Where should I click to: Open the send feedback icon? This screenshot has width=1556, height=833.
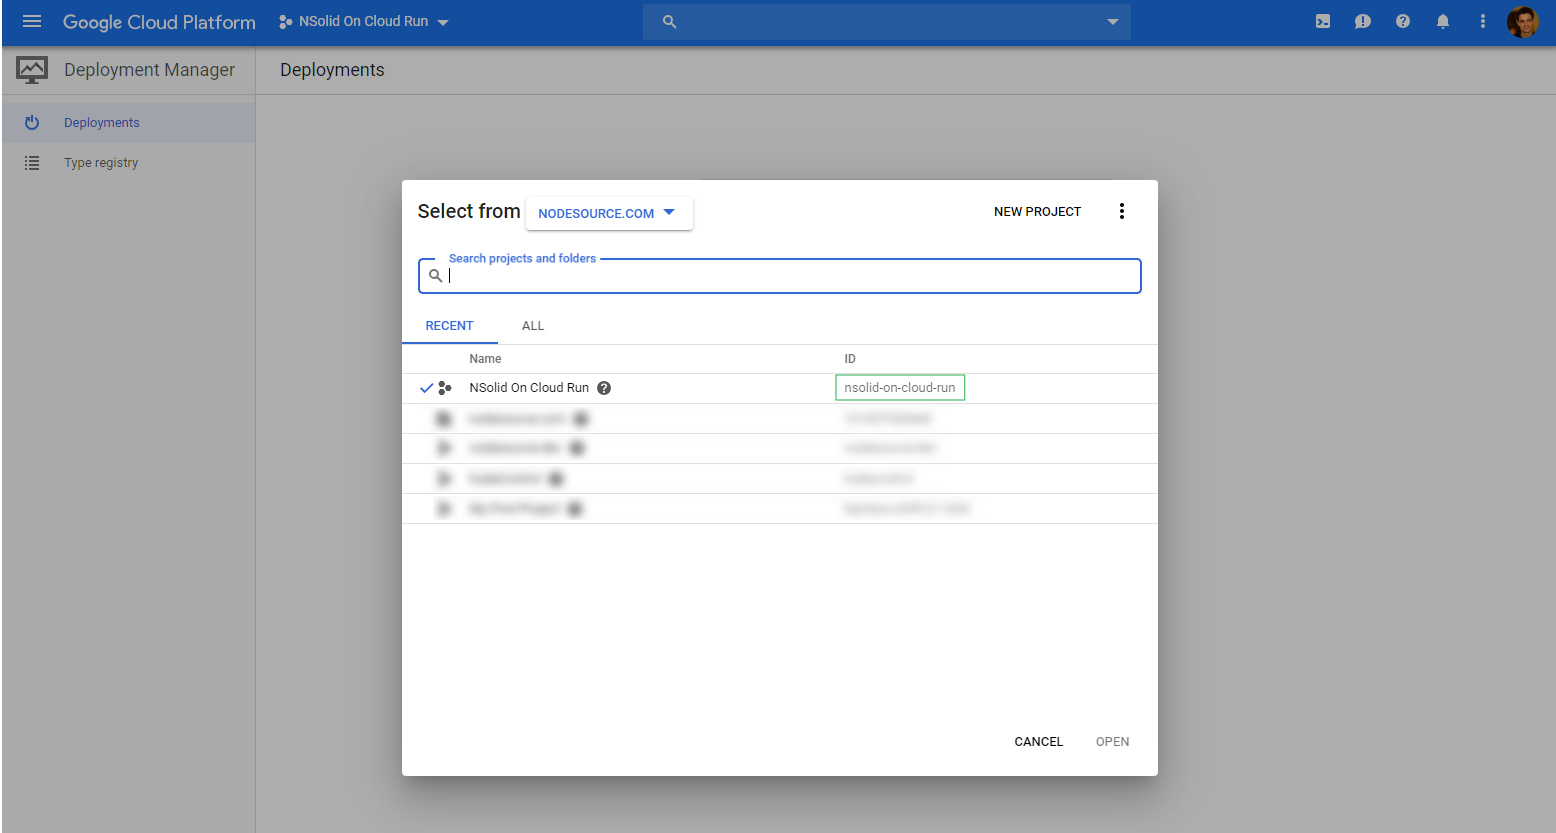1362,21
